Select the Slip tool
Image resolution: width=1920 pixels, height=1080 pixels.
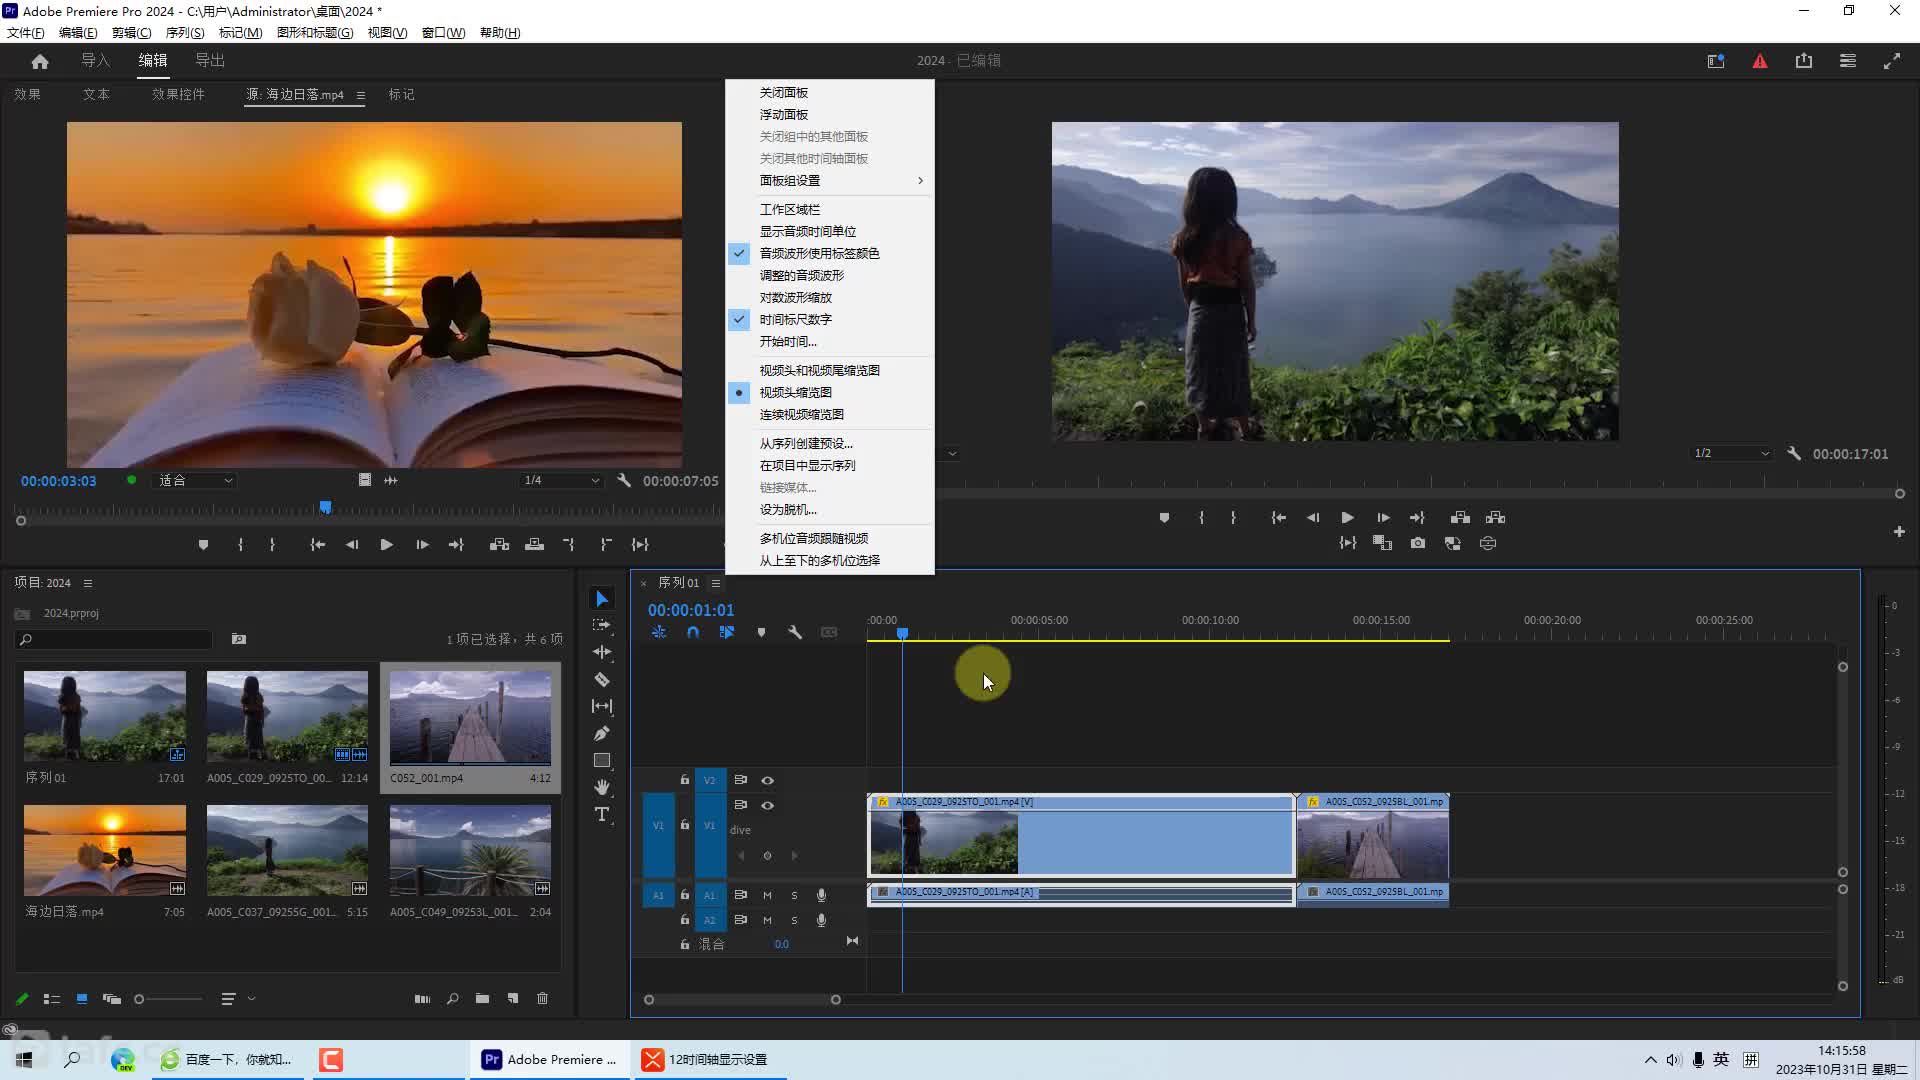point(602,706)
